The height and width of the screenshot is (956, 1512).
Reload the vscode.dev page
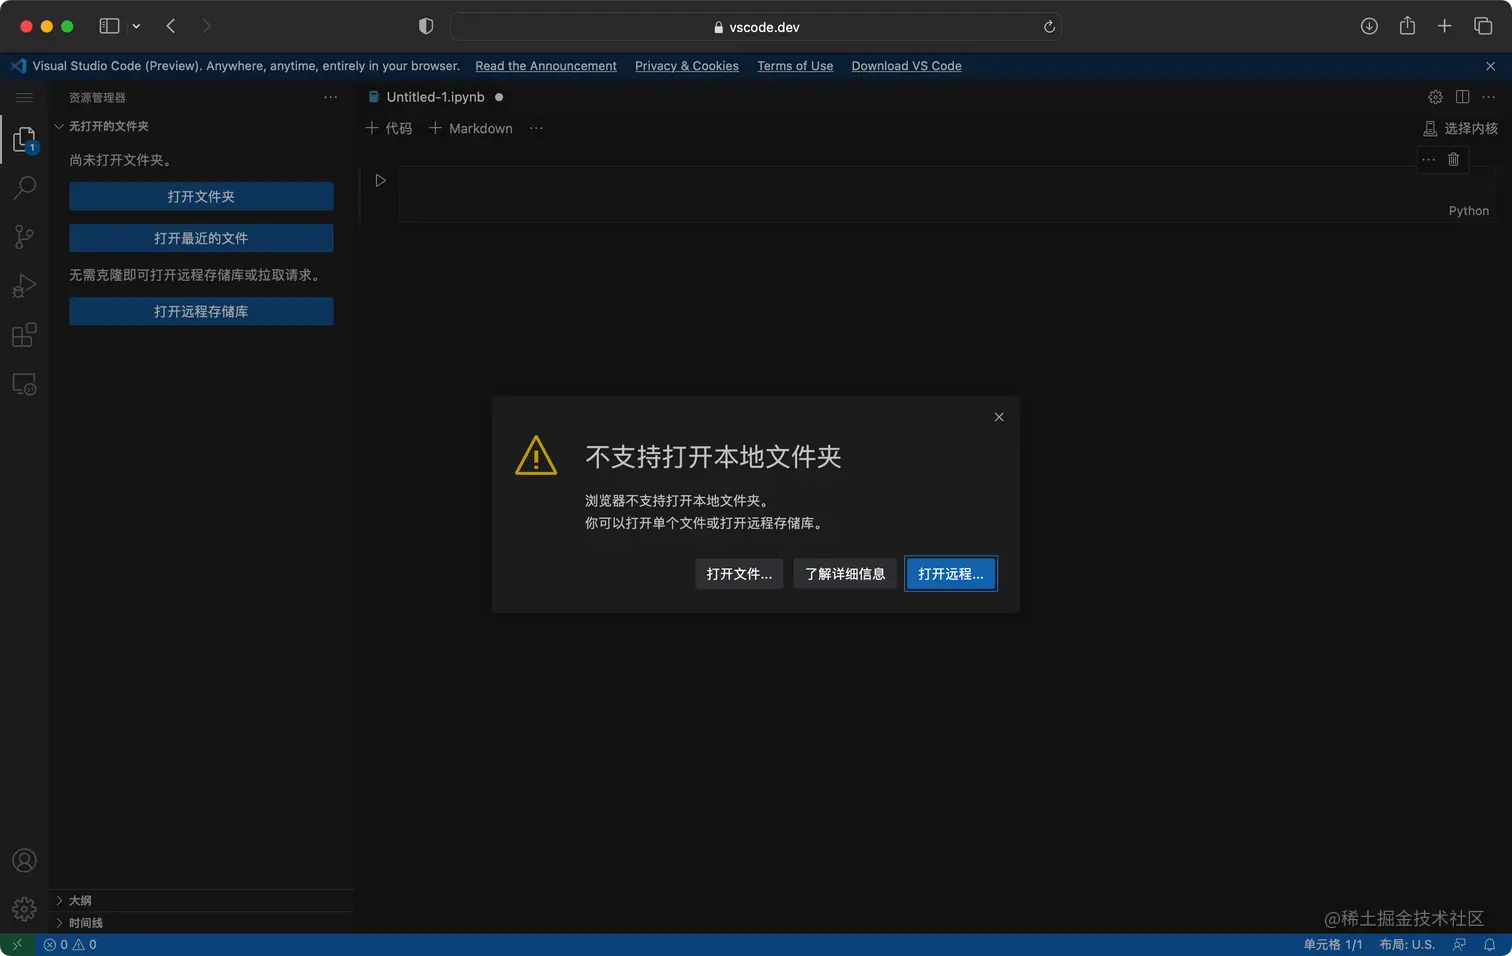click(x=1049, y=27)
